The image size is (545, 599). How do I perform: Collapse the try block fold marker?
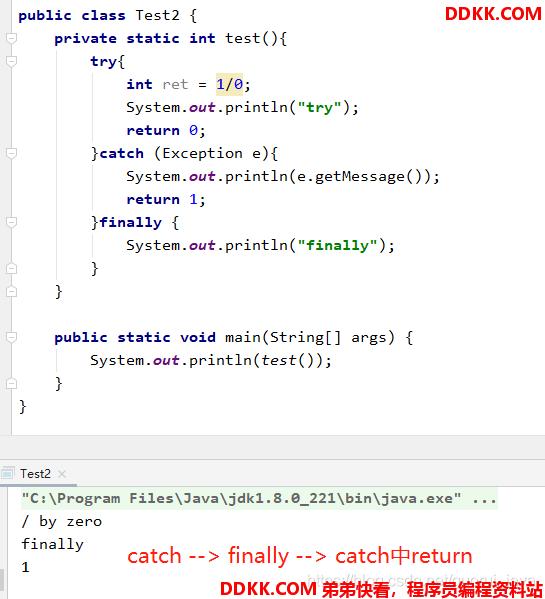tap(11, 61)
